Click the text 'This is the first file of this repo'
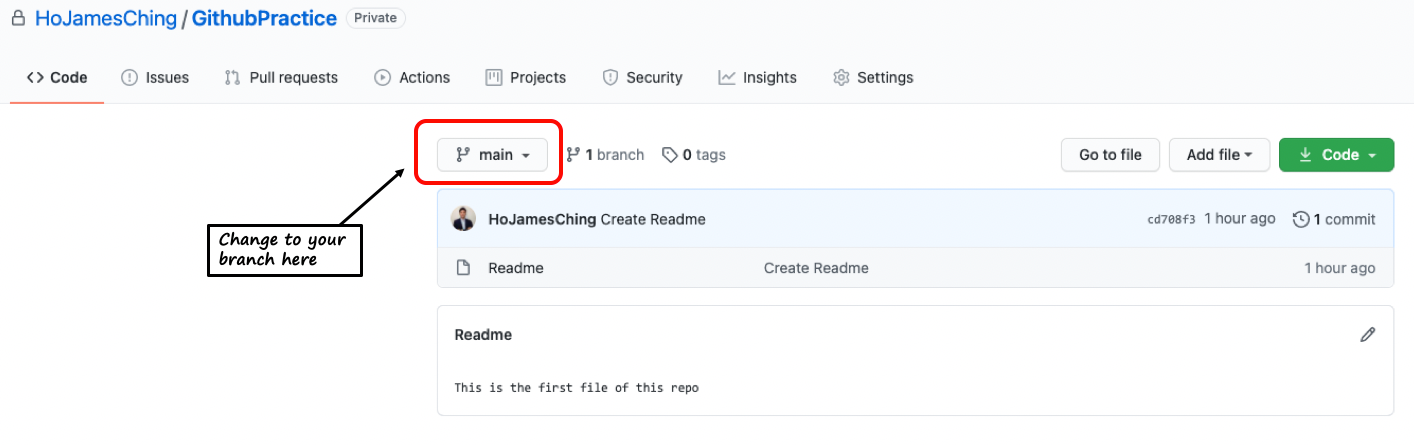 point(576,388)
